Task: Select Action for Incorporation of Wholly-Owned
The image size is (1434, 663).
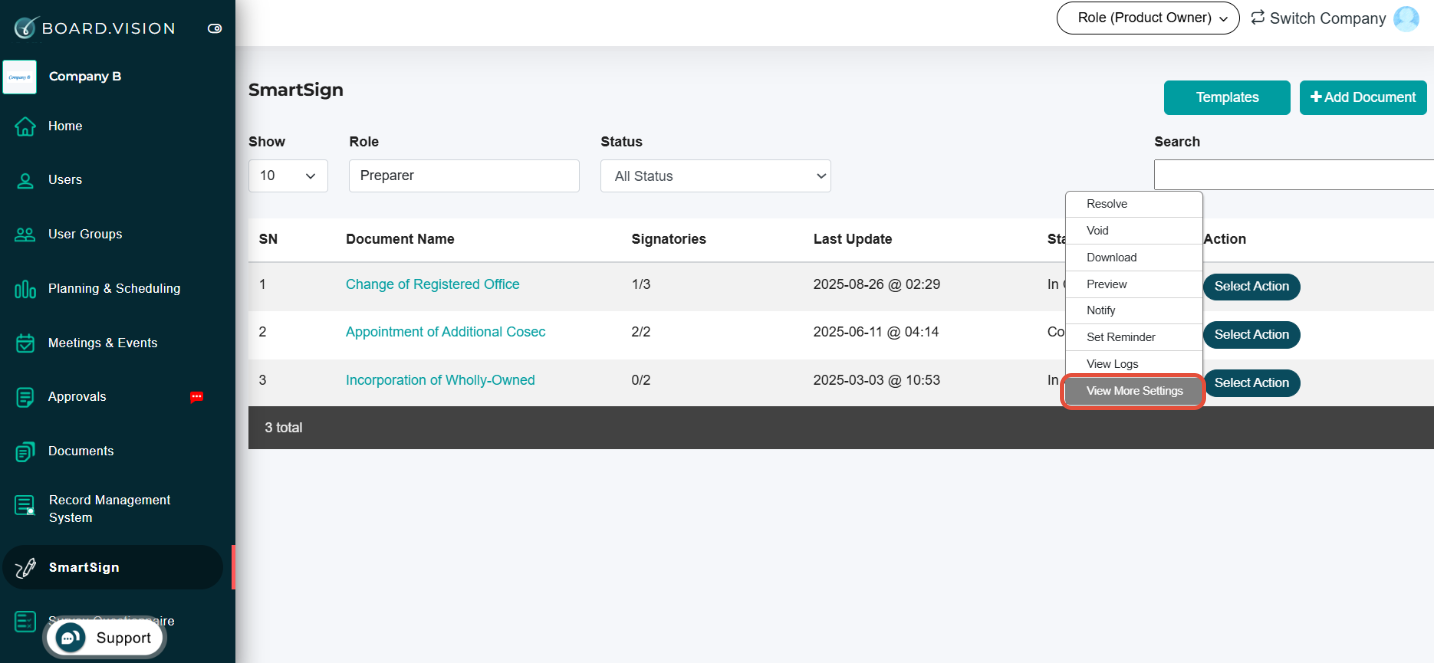Action: tap(1251, 383)
